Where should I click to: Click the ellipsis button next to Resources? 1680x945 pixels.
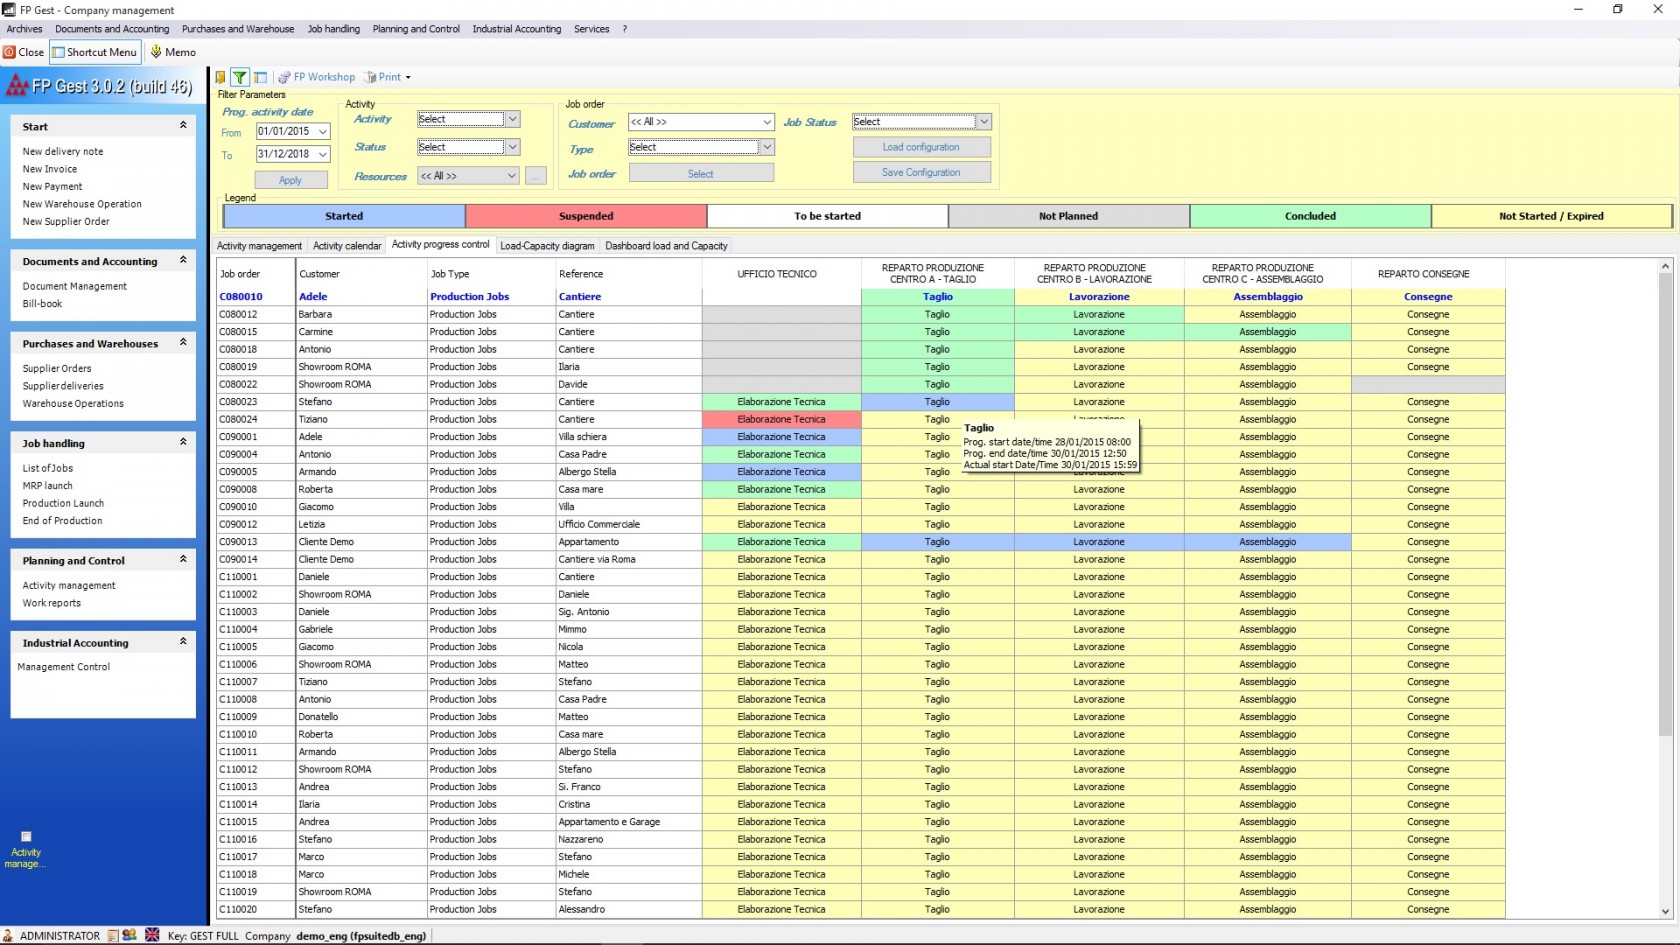[x=536, y=176]
